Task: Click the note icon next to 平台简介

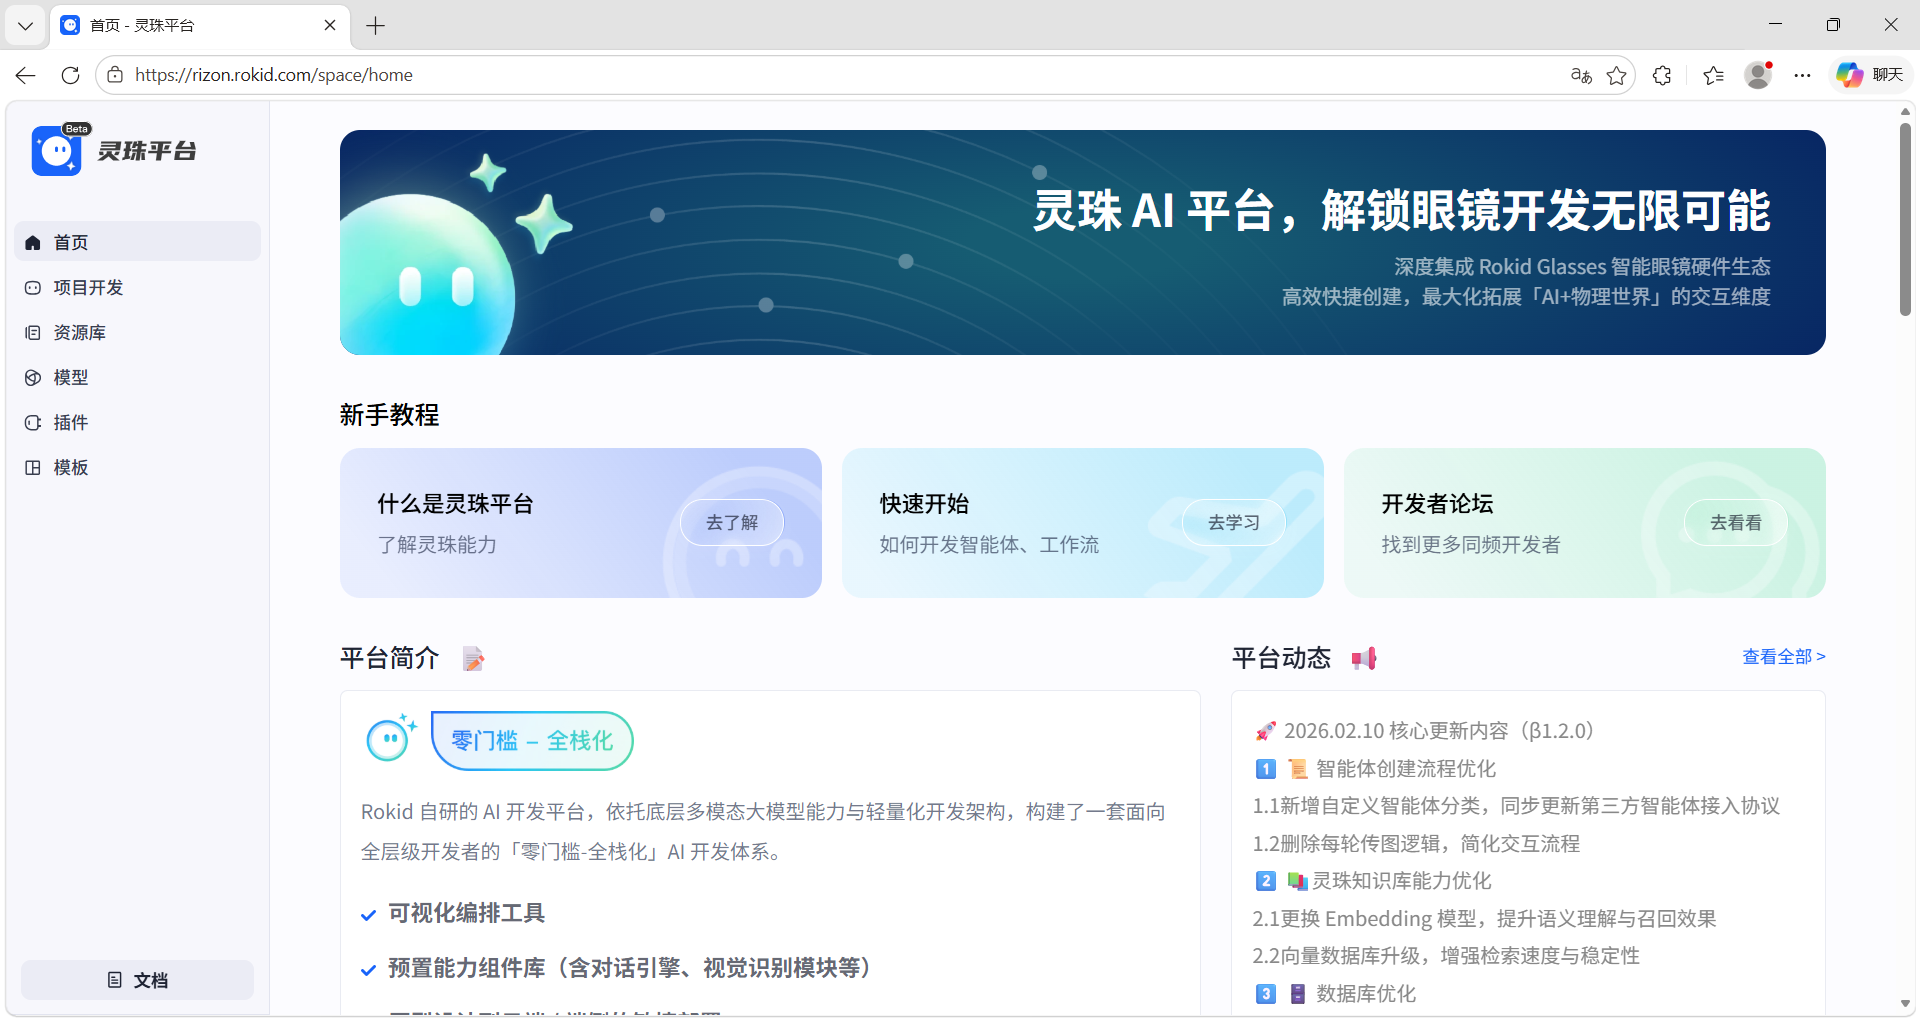Action: (474, 659)
